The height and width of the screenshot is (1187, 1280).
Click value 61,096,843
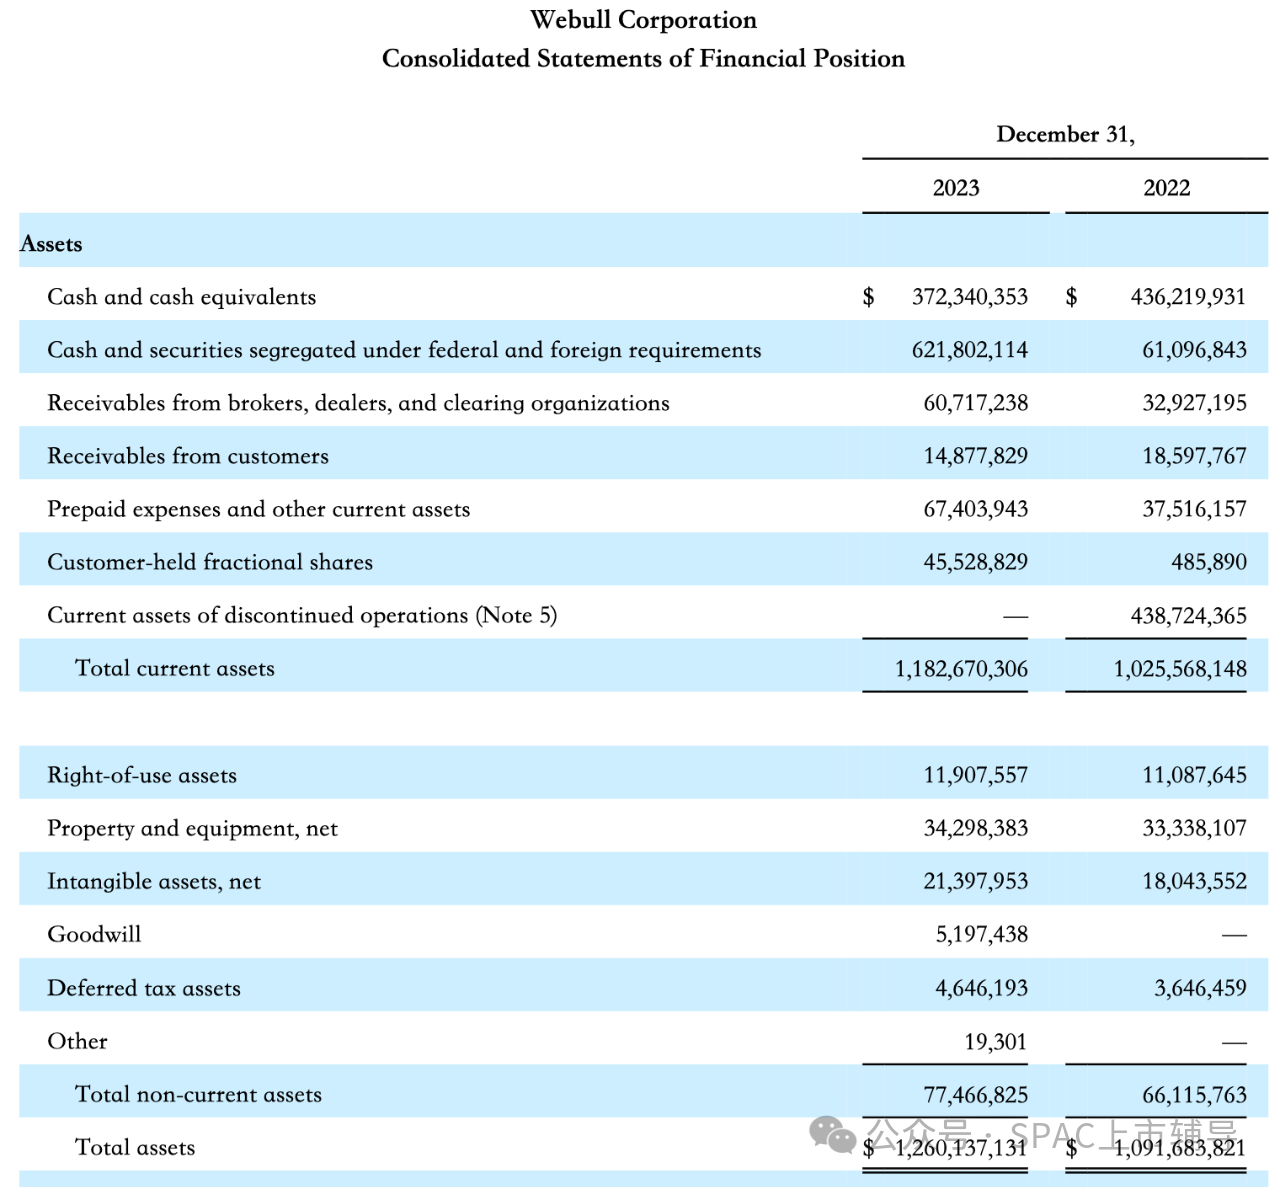[1194, 350]
